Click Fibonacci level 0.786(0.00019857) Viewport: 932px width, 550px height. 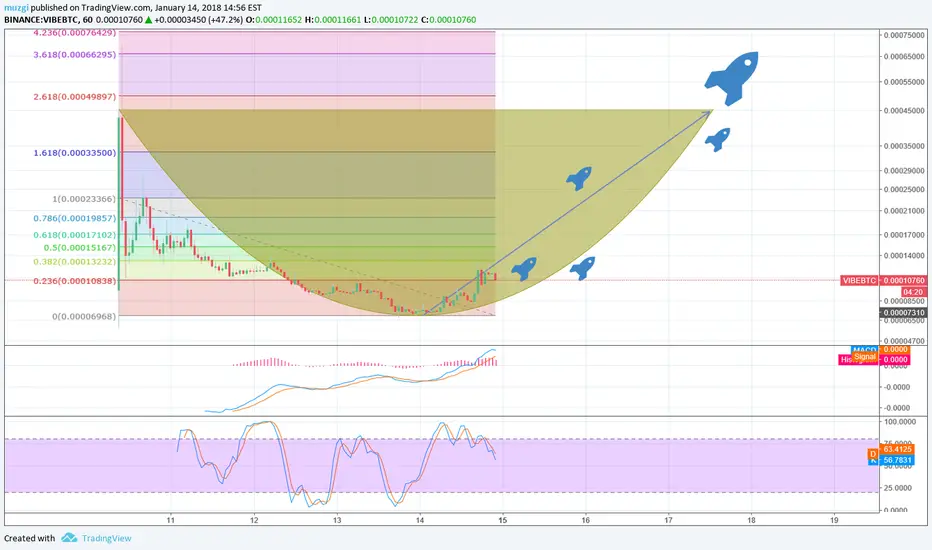tap(74, 218)
